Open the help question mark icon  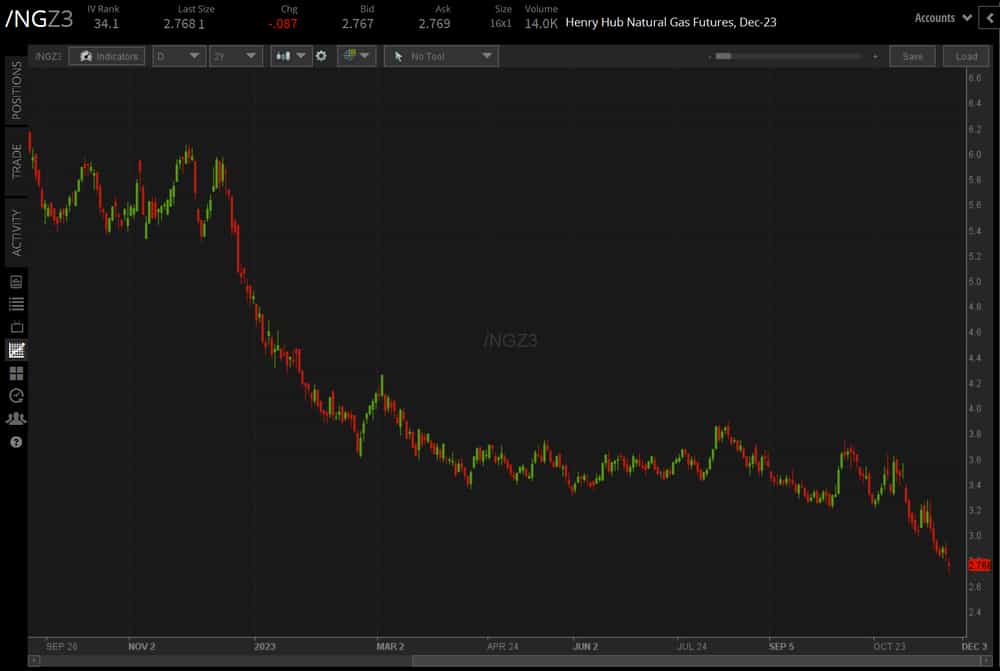(17, 442)
